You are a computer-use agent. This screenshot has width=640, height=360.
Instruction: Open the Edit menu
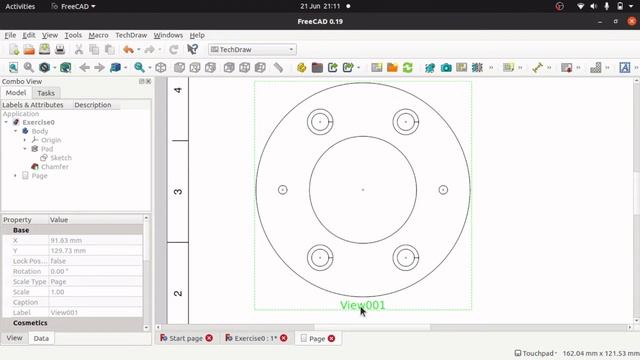(x=29, y=36)
